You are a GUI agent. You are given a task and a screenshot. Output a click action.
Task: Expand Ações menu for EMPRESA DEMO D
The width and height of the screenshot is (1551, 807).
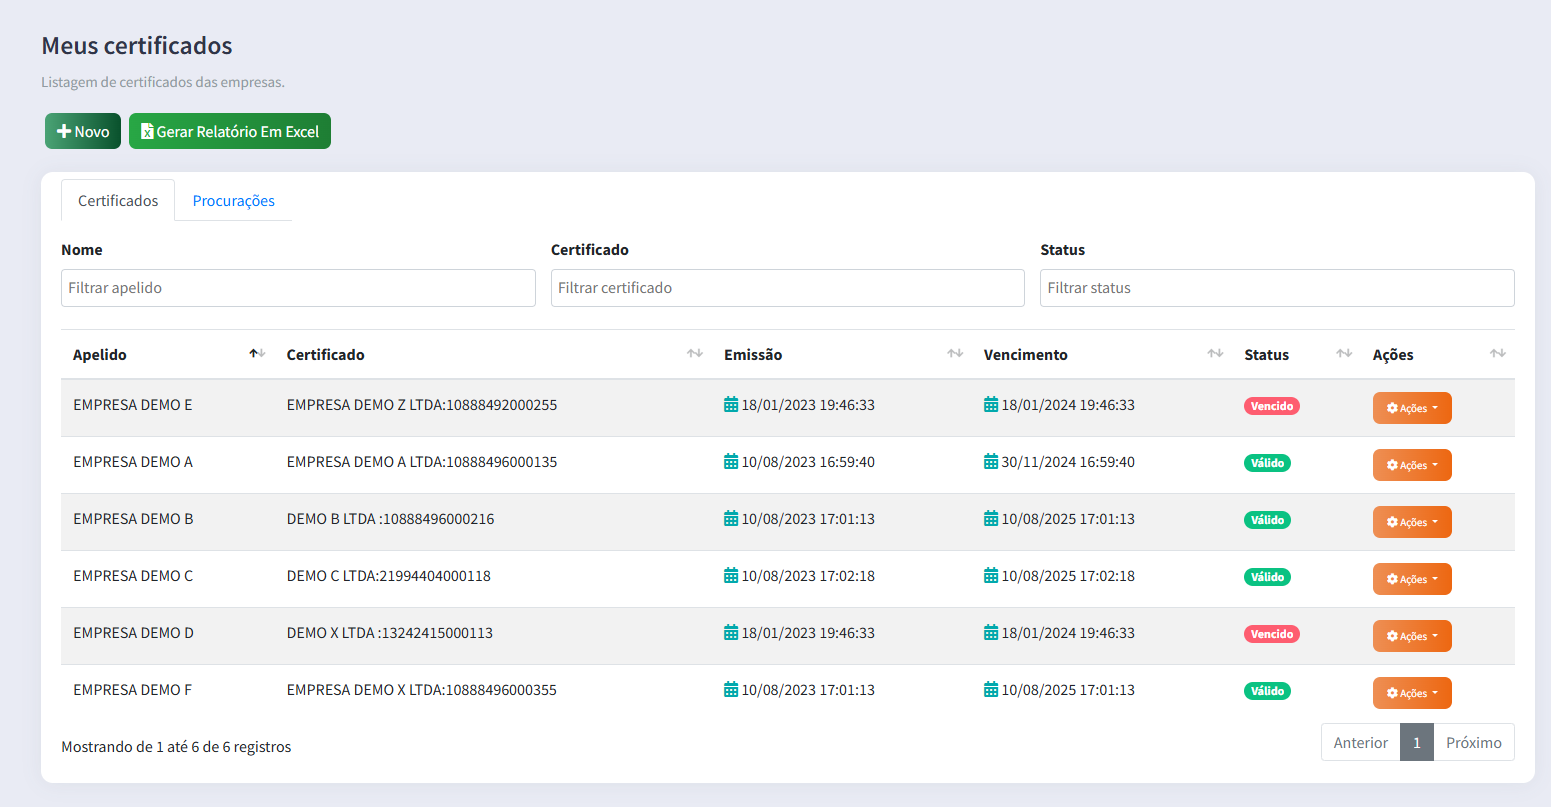click(1411, 636)
